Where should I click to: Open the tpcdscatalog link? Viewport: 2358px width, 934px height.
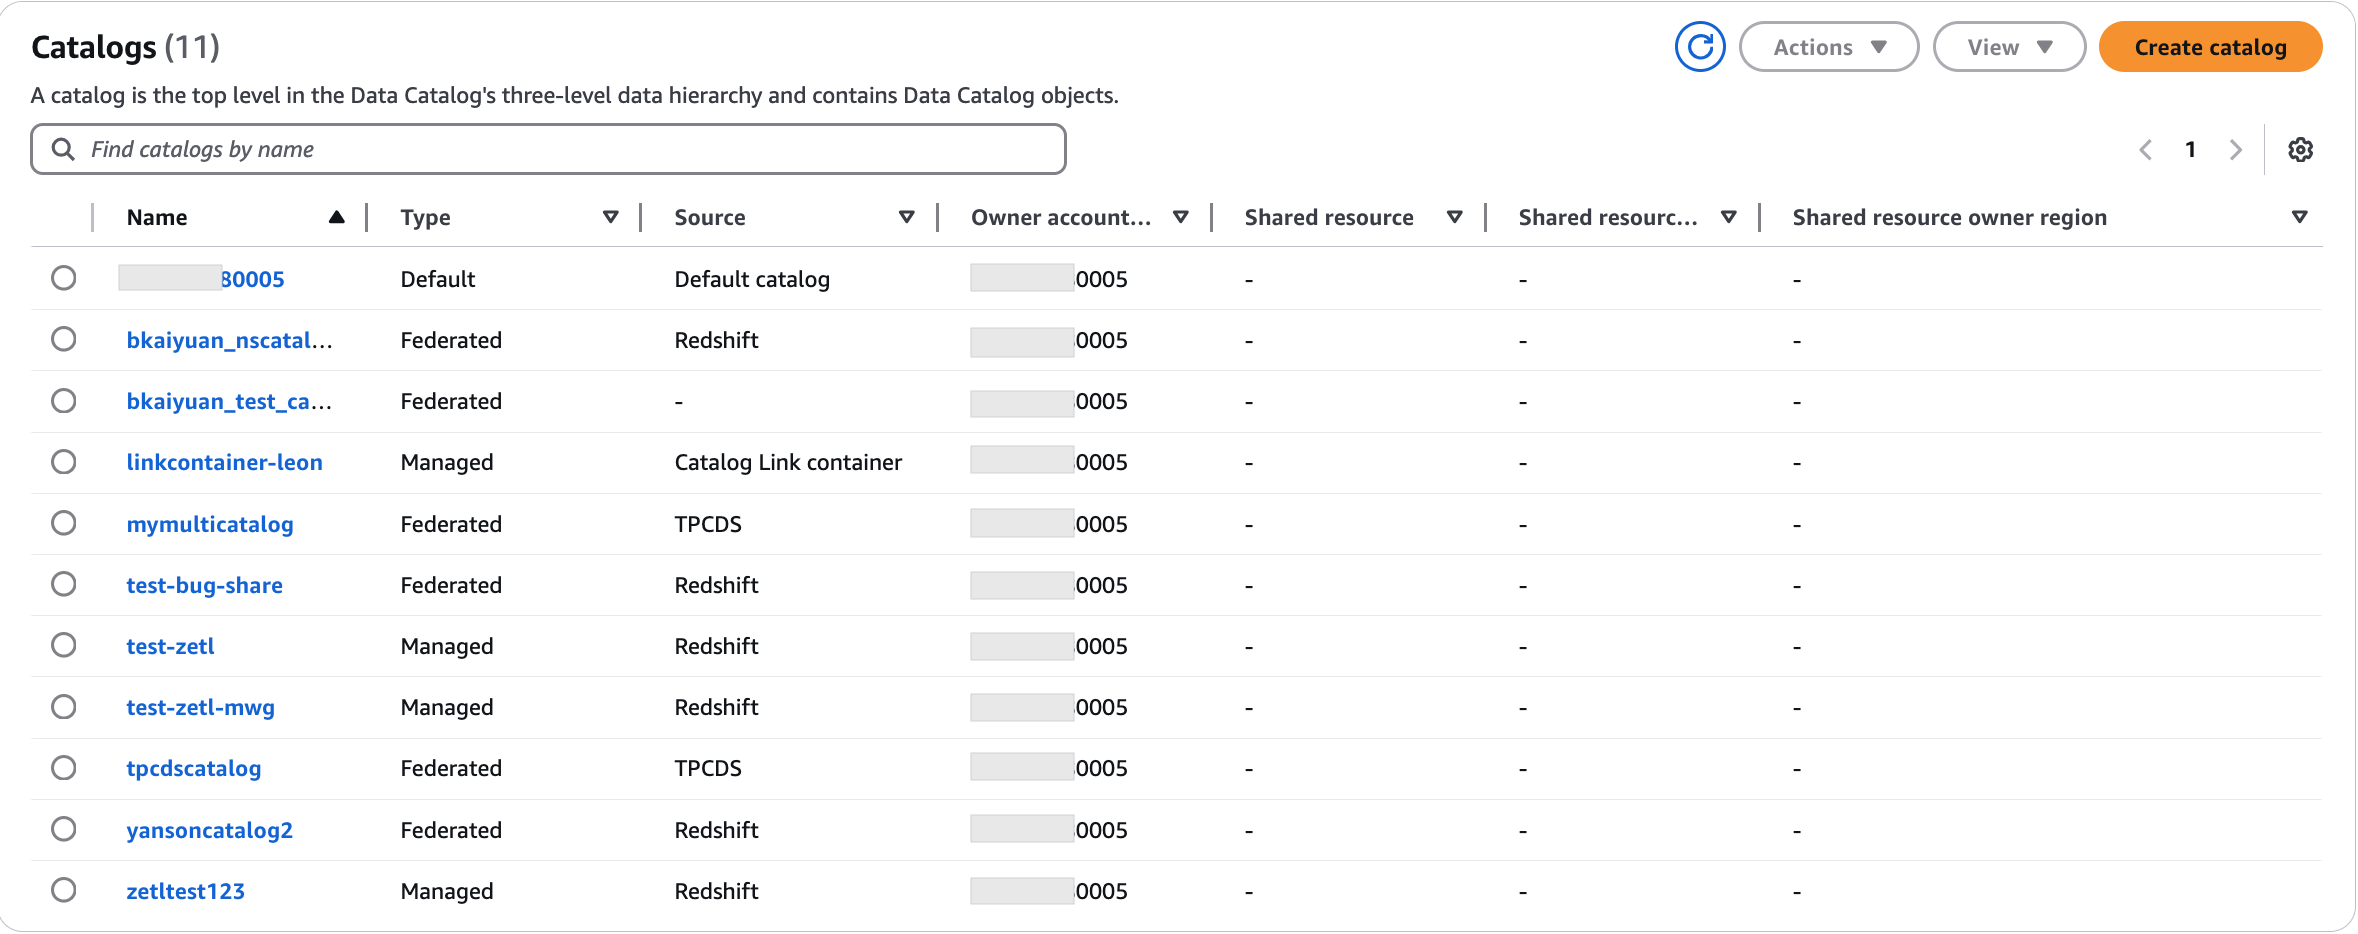tap(193, 768)
